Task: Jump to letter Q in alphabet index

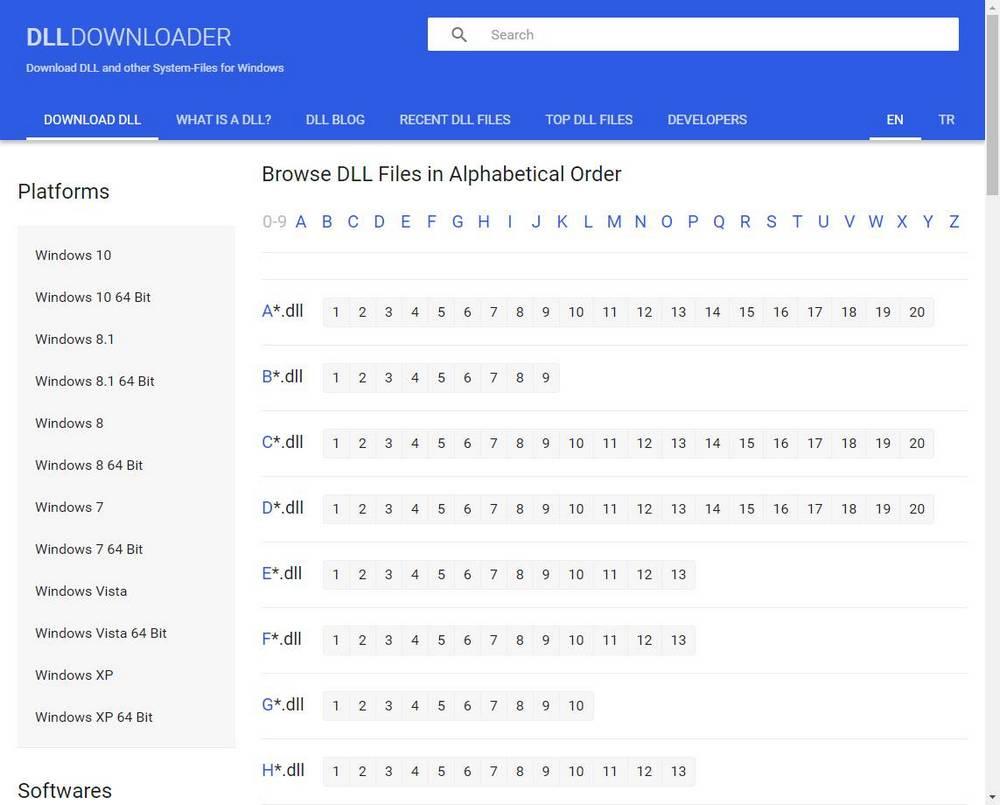Action: click(x=719, y=222)
